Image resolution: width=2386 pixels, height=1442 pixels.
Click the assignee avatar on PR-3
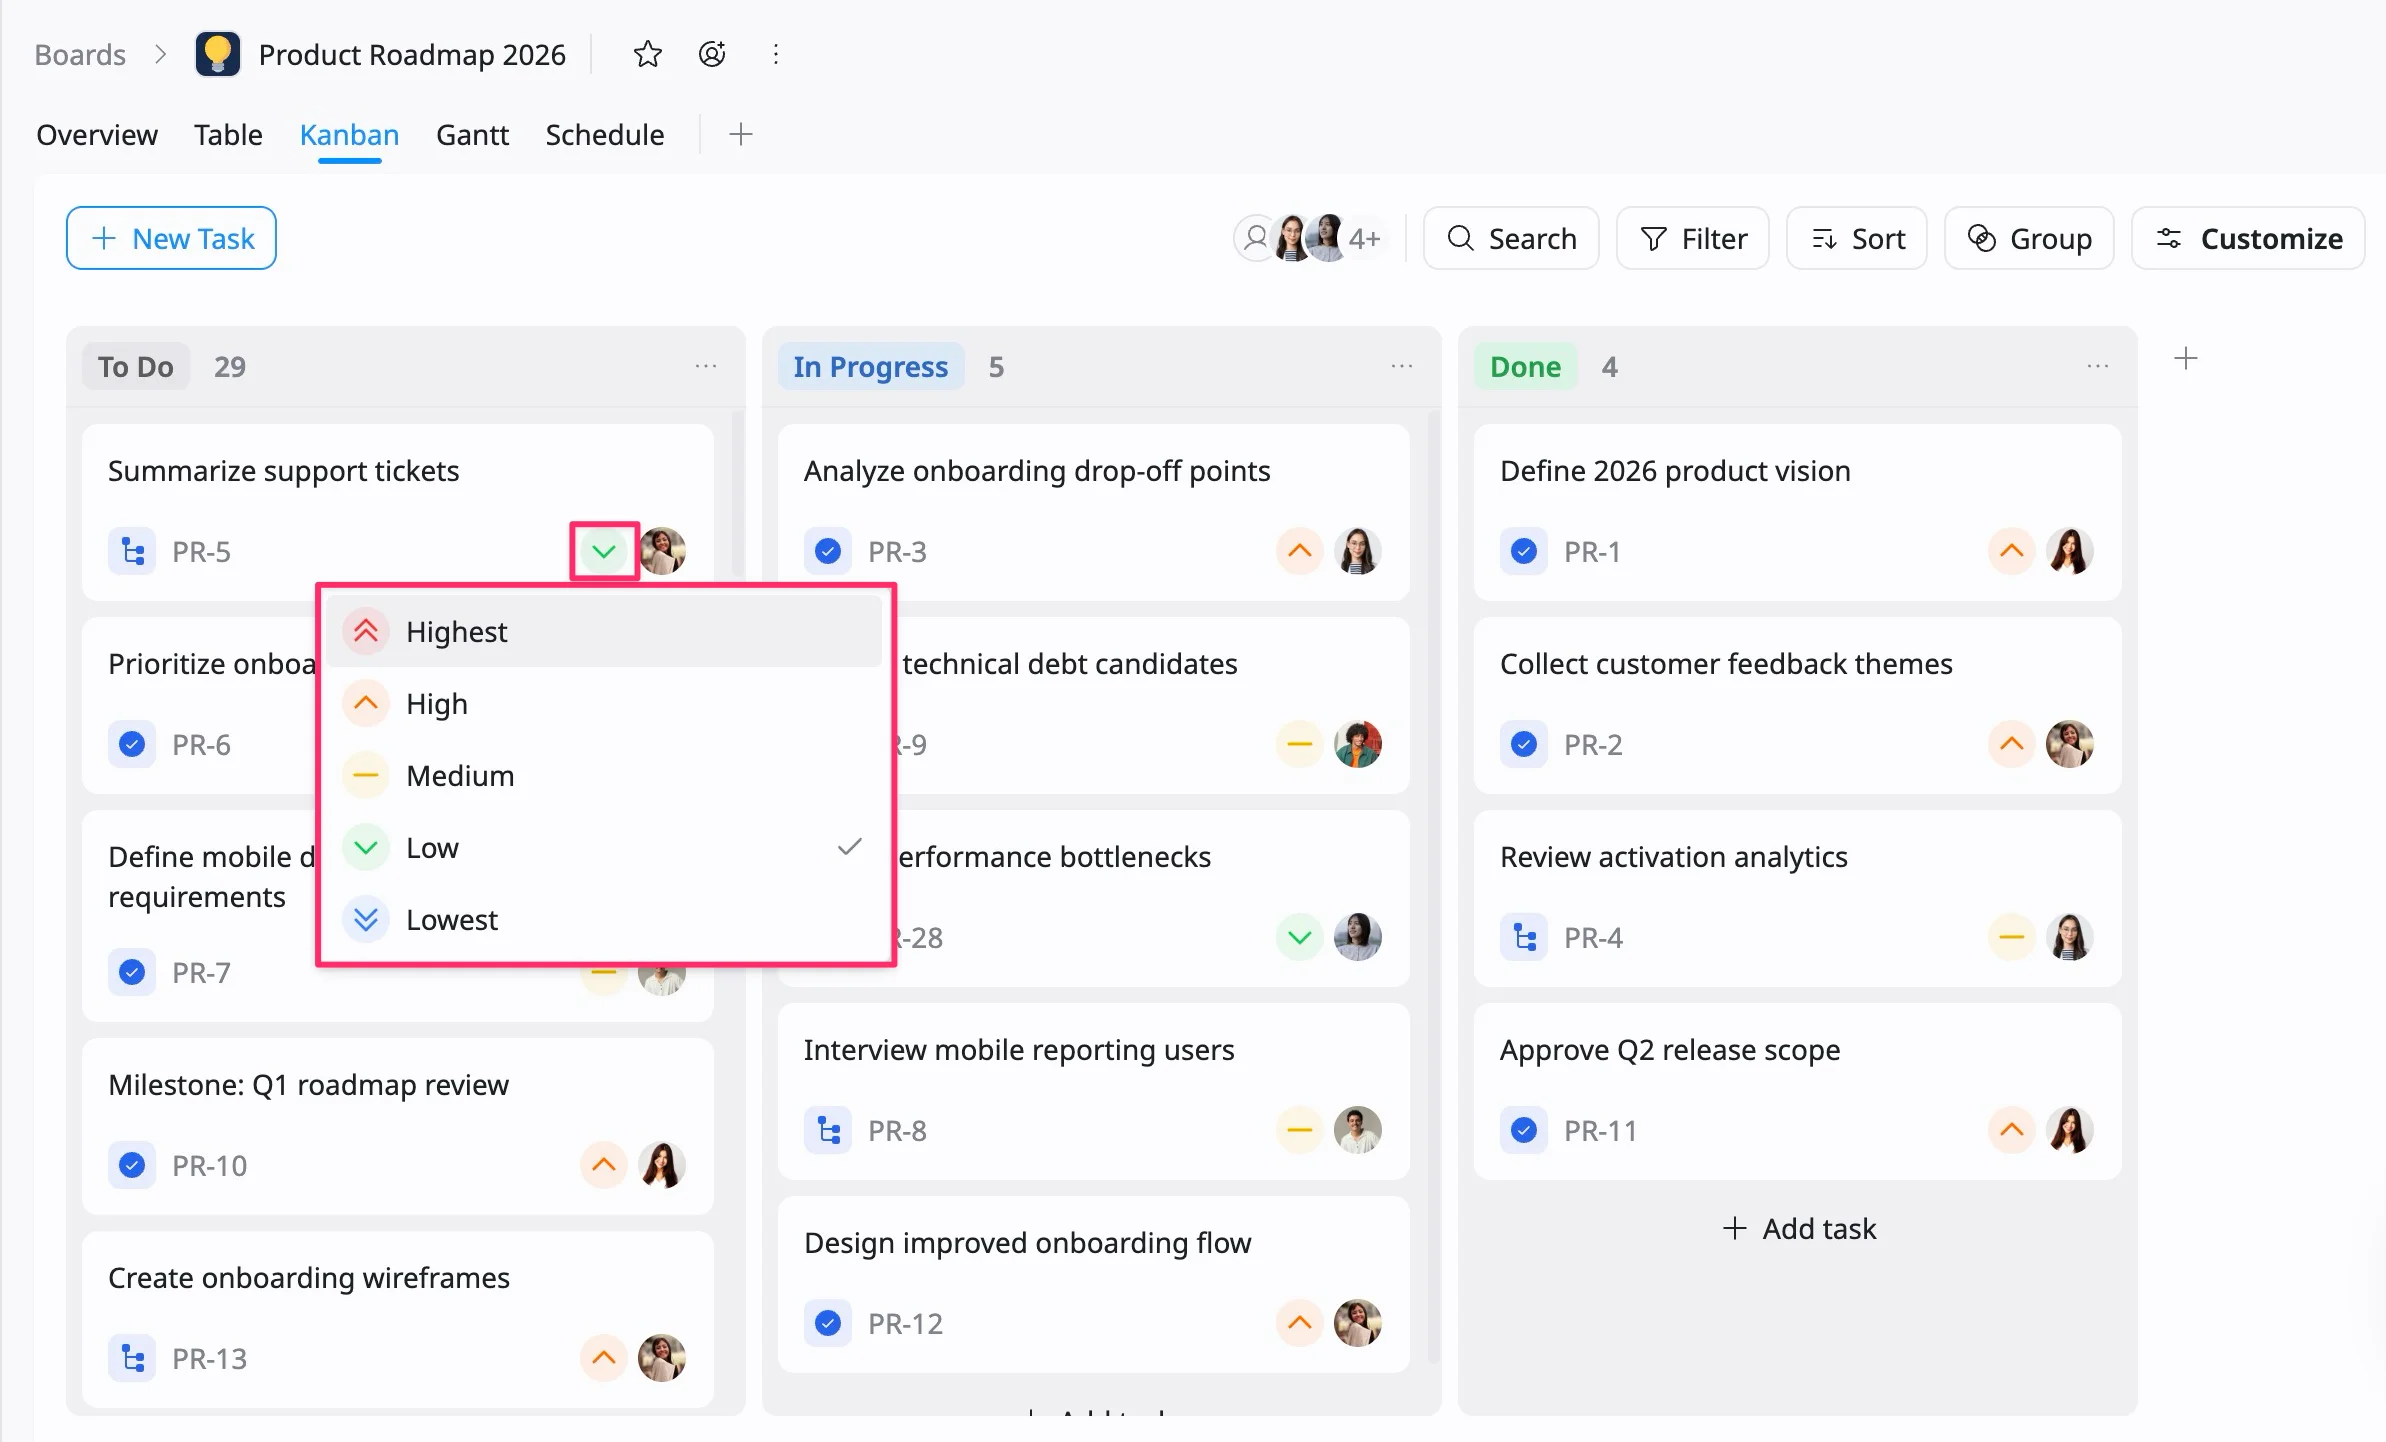[x=1358, y=551]
